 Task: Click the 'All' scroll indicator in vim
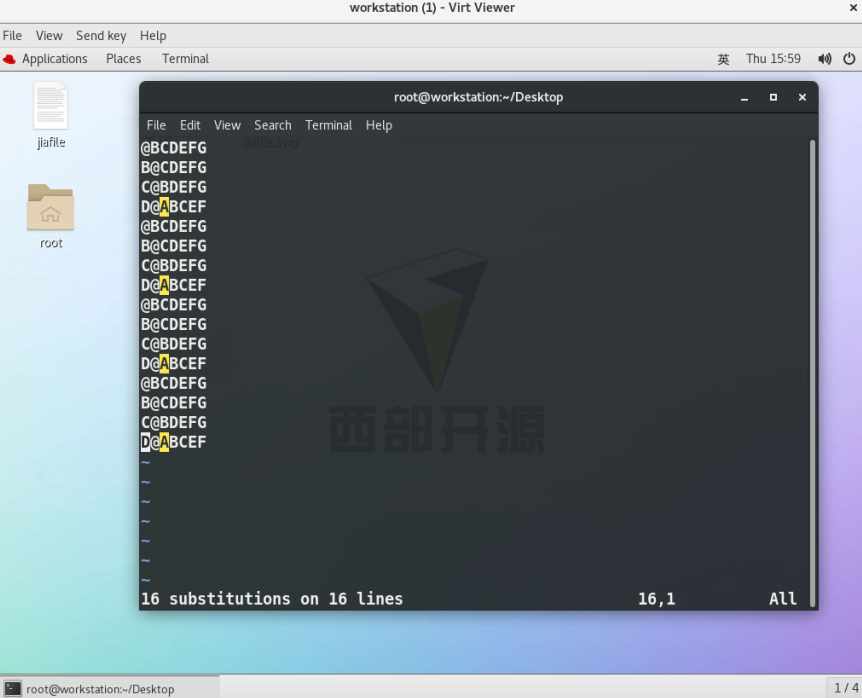(x=783, y=599)
